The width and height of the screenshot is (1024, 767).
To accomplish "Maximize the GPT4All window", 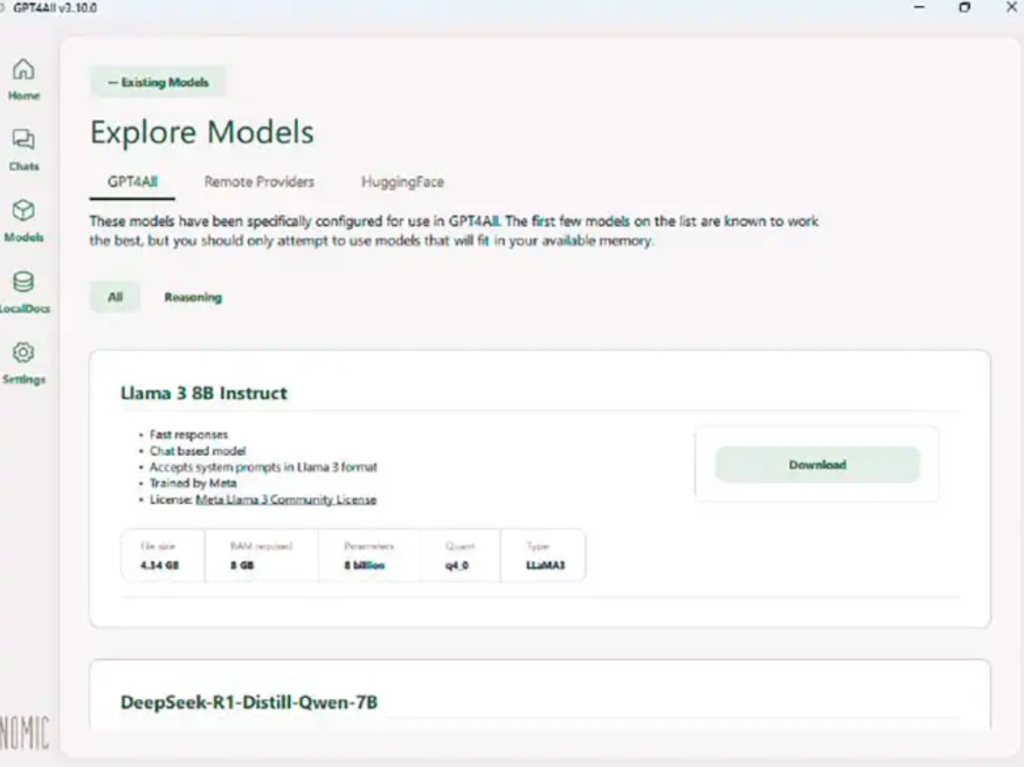I will click(964, 8).
